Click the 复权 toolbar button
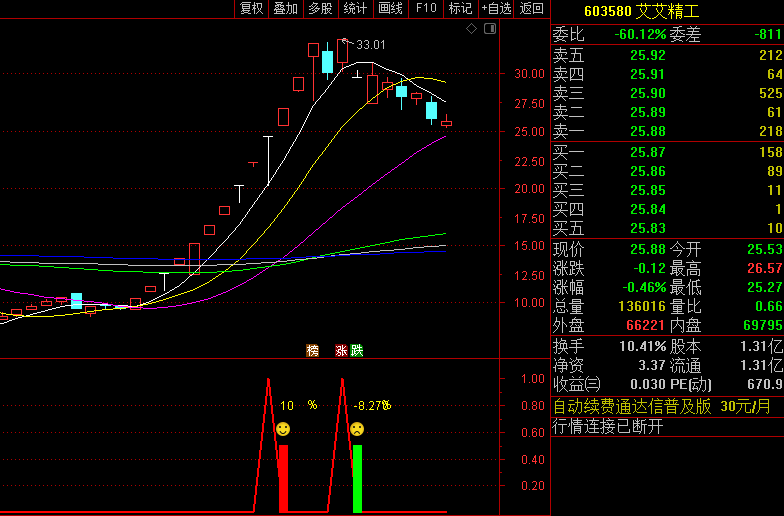Viewport: 784px width, 516px height. click(x=252, y=8)
